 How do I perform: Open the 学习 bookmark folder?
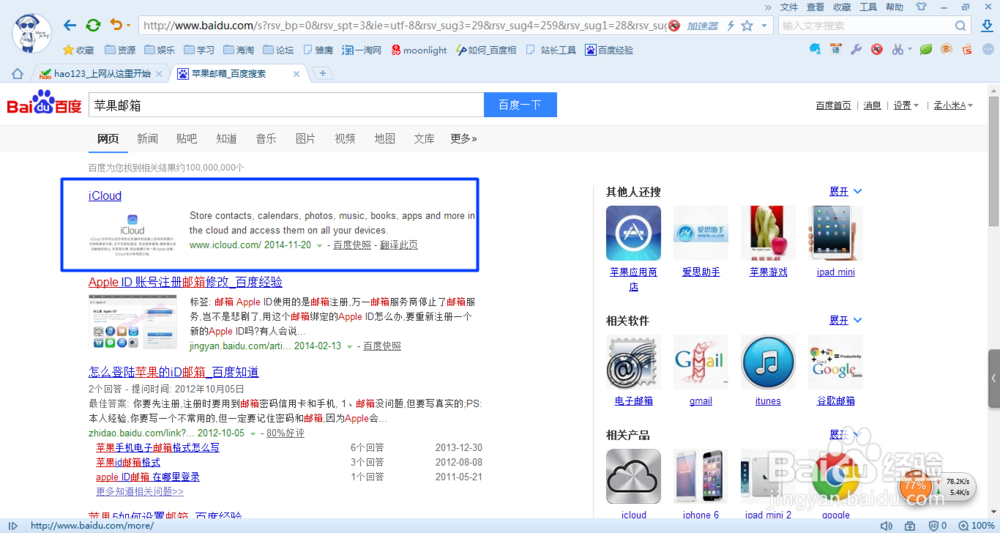[x=199, y=50]
